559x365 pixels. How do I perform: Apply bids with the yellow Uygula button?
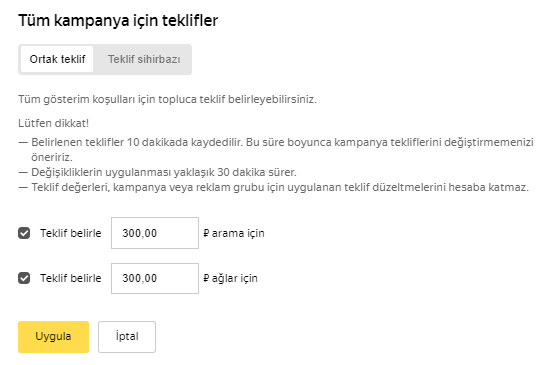click(53, 337)
